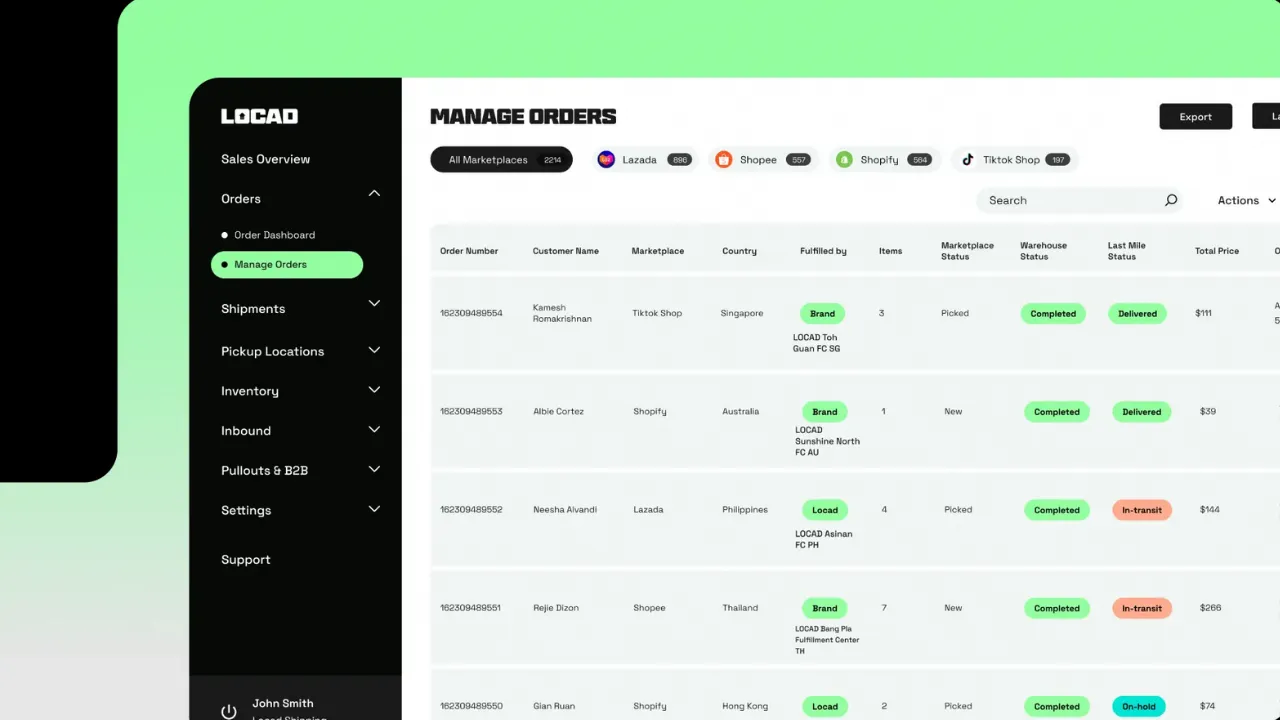Screen dimensions: 1280x720
Task: Expand the Inventory section
Action: [x=374, y=390]
